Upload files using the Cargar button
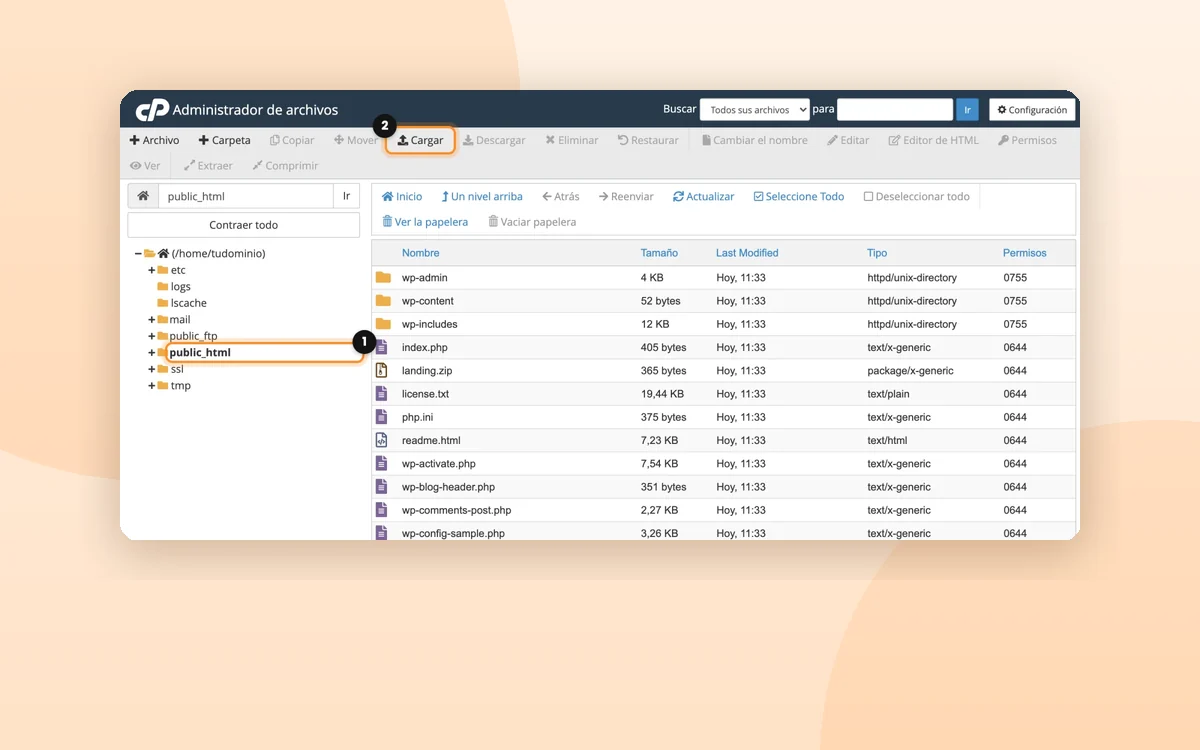 (x=420, y=140)
